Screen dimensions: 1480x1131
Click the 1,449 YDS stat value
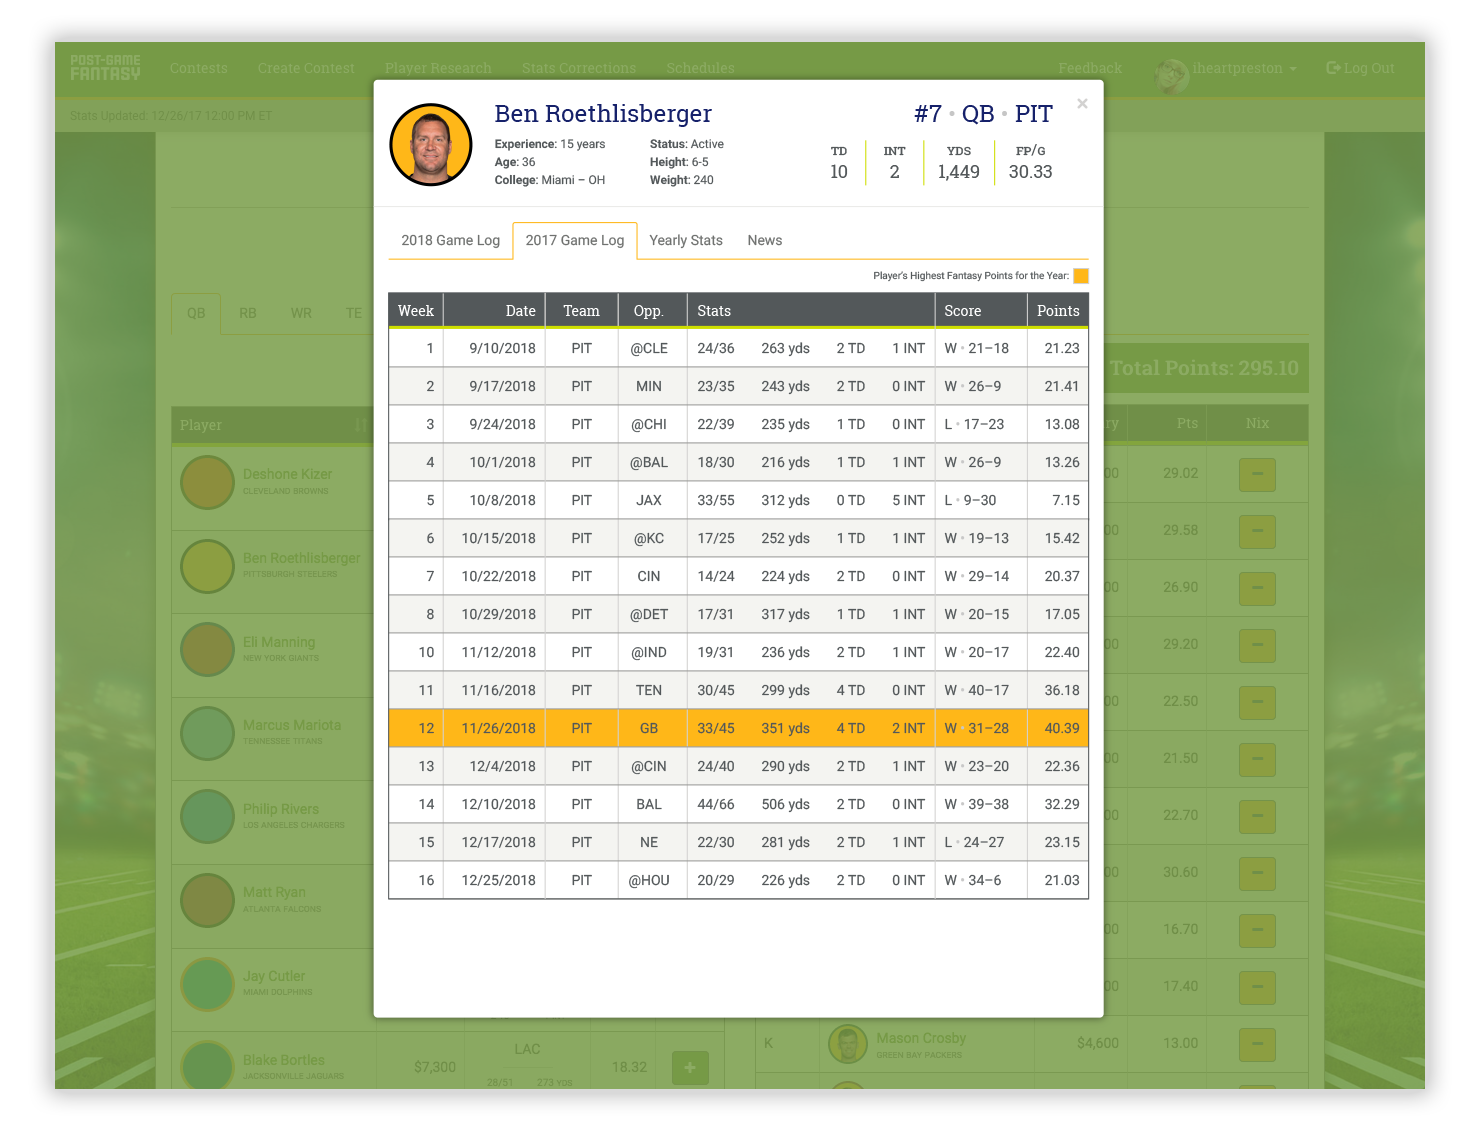pos(958,172)
